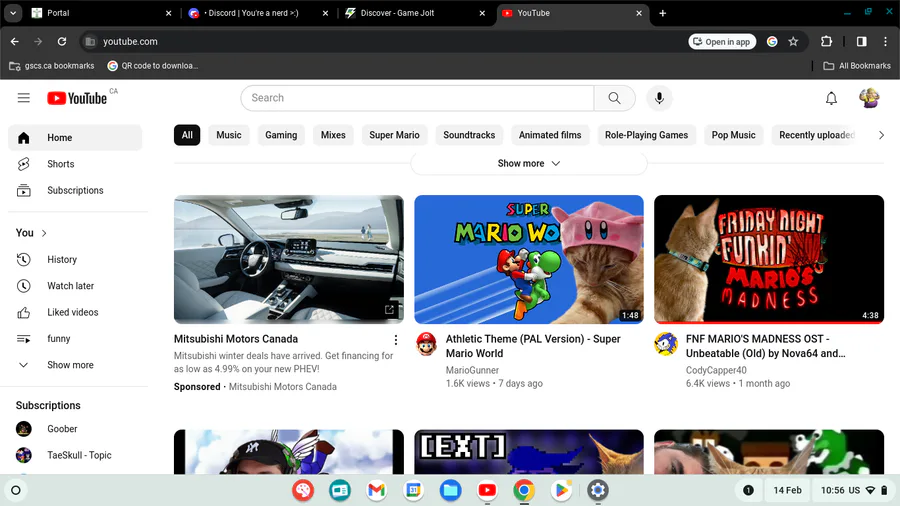Switch to the Portal browser tab

[x=101, y=13]
